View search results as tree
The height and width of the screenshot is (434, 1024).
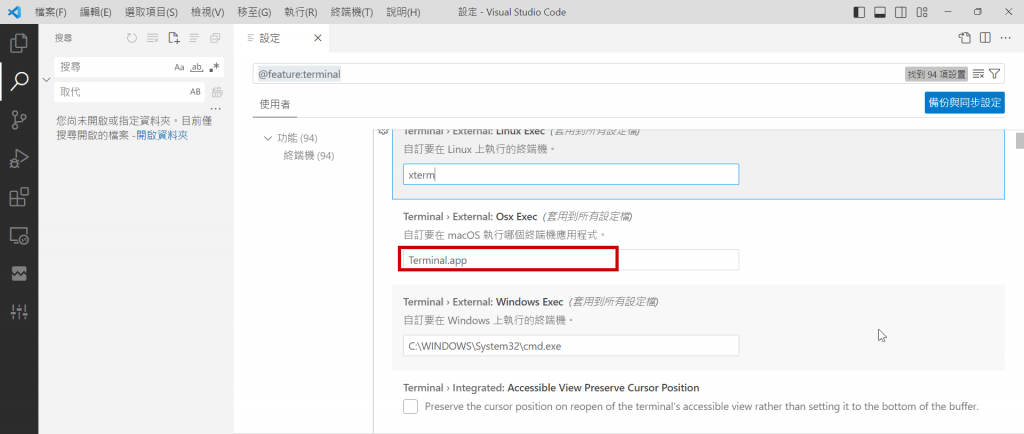click(x=194, y=39)
